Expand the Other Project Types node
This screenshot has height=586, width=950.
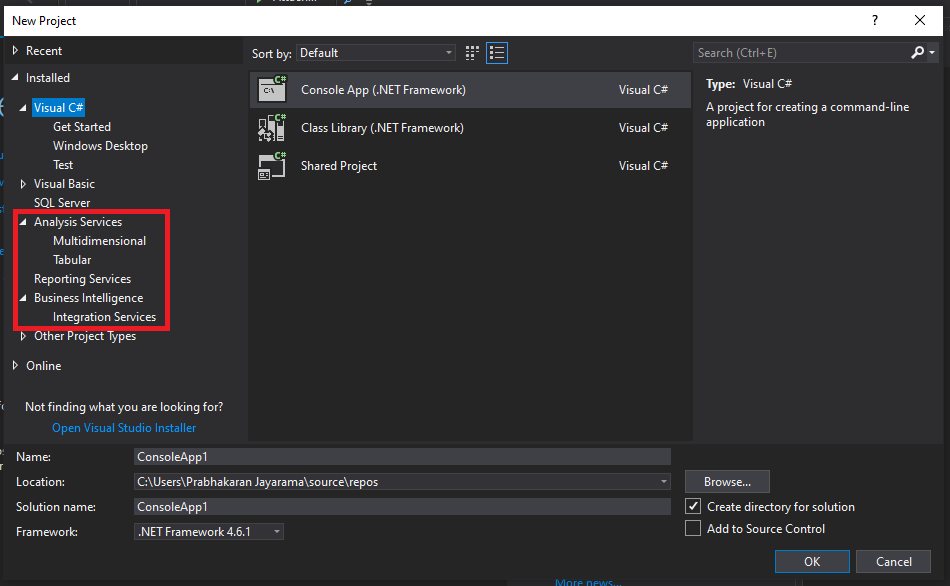(23, 336)
